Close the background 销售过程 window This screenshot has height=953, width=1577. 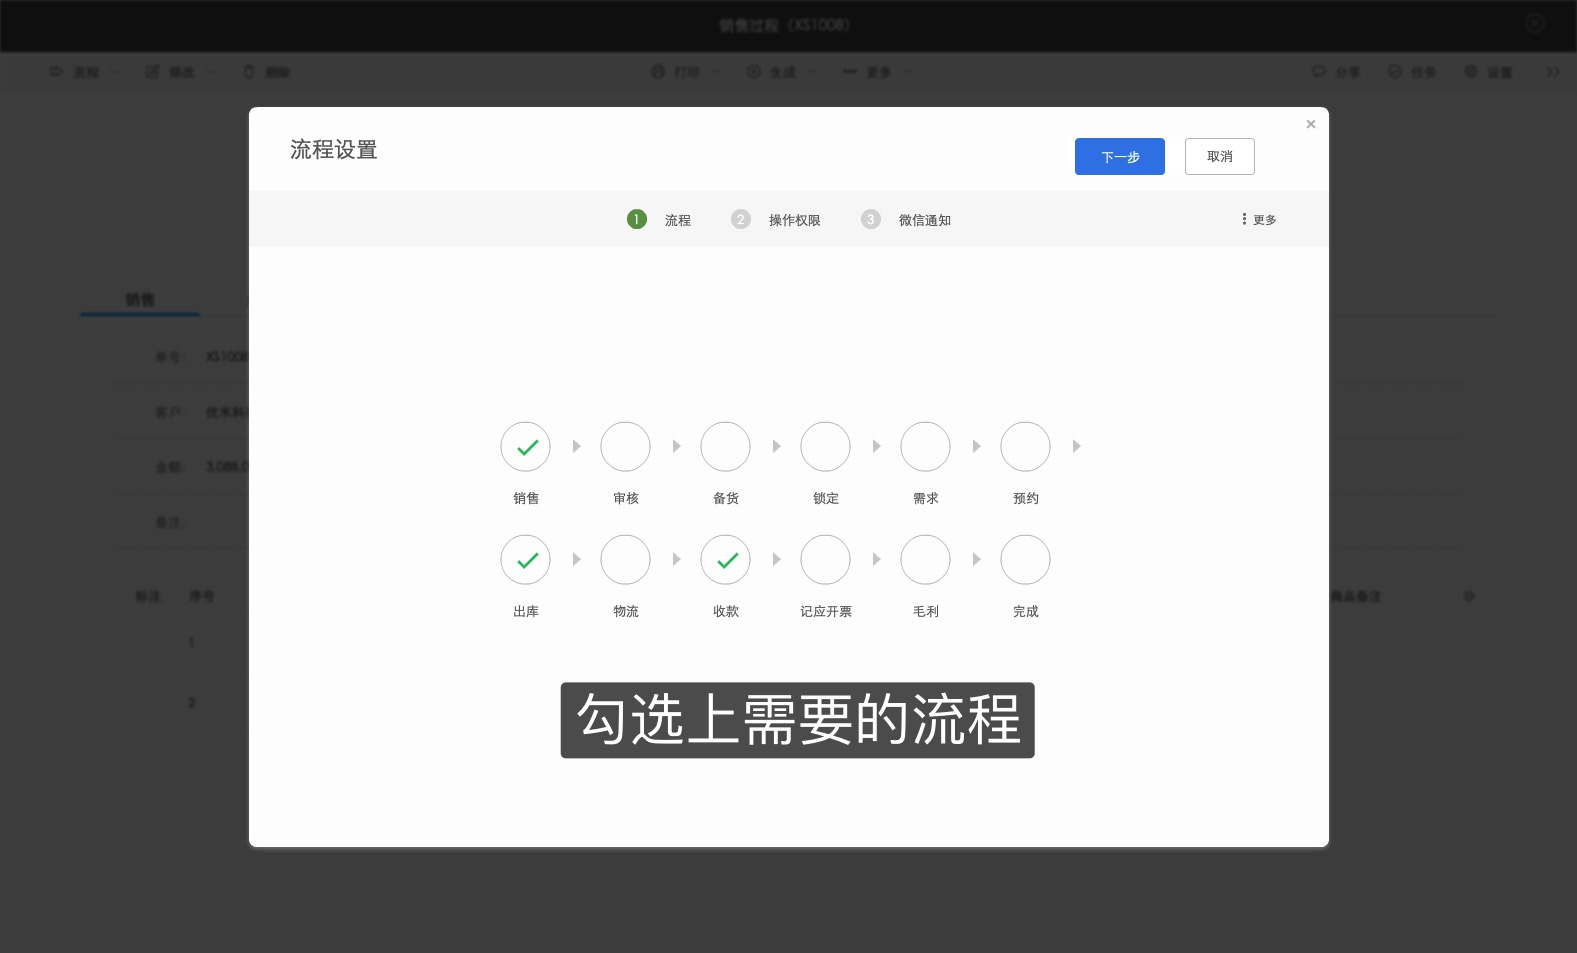point(1535,22)
